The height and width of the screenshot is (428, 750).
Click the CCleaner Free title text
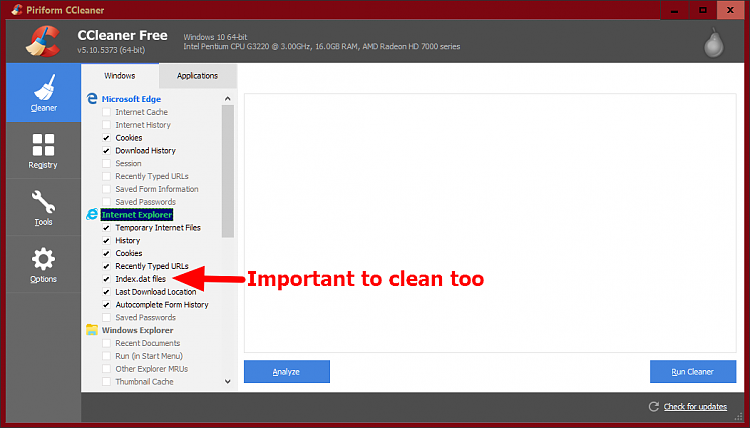point(122,35)
